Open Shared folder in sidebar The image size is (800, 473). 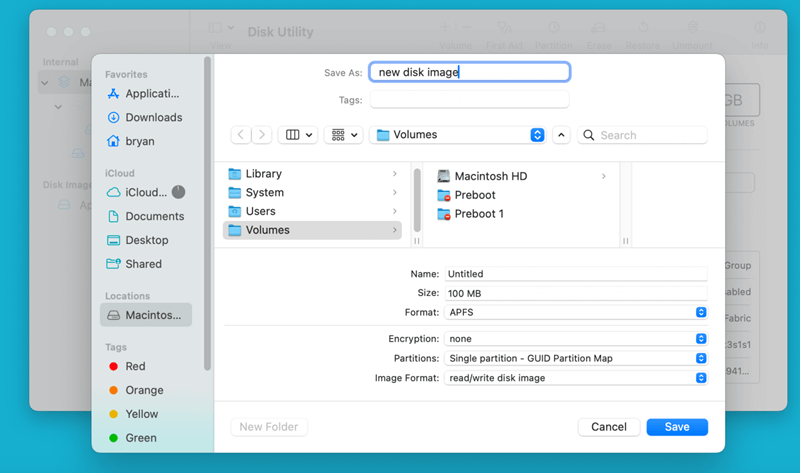click(x=134, y=264)
